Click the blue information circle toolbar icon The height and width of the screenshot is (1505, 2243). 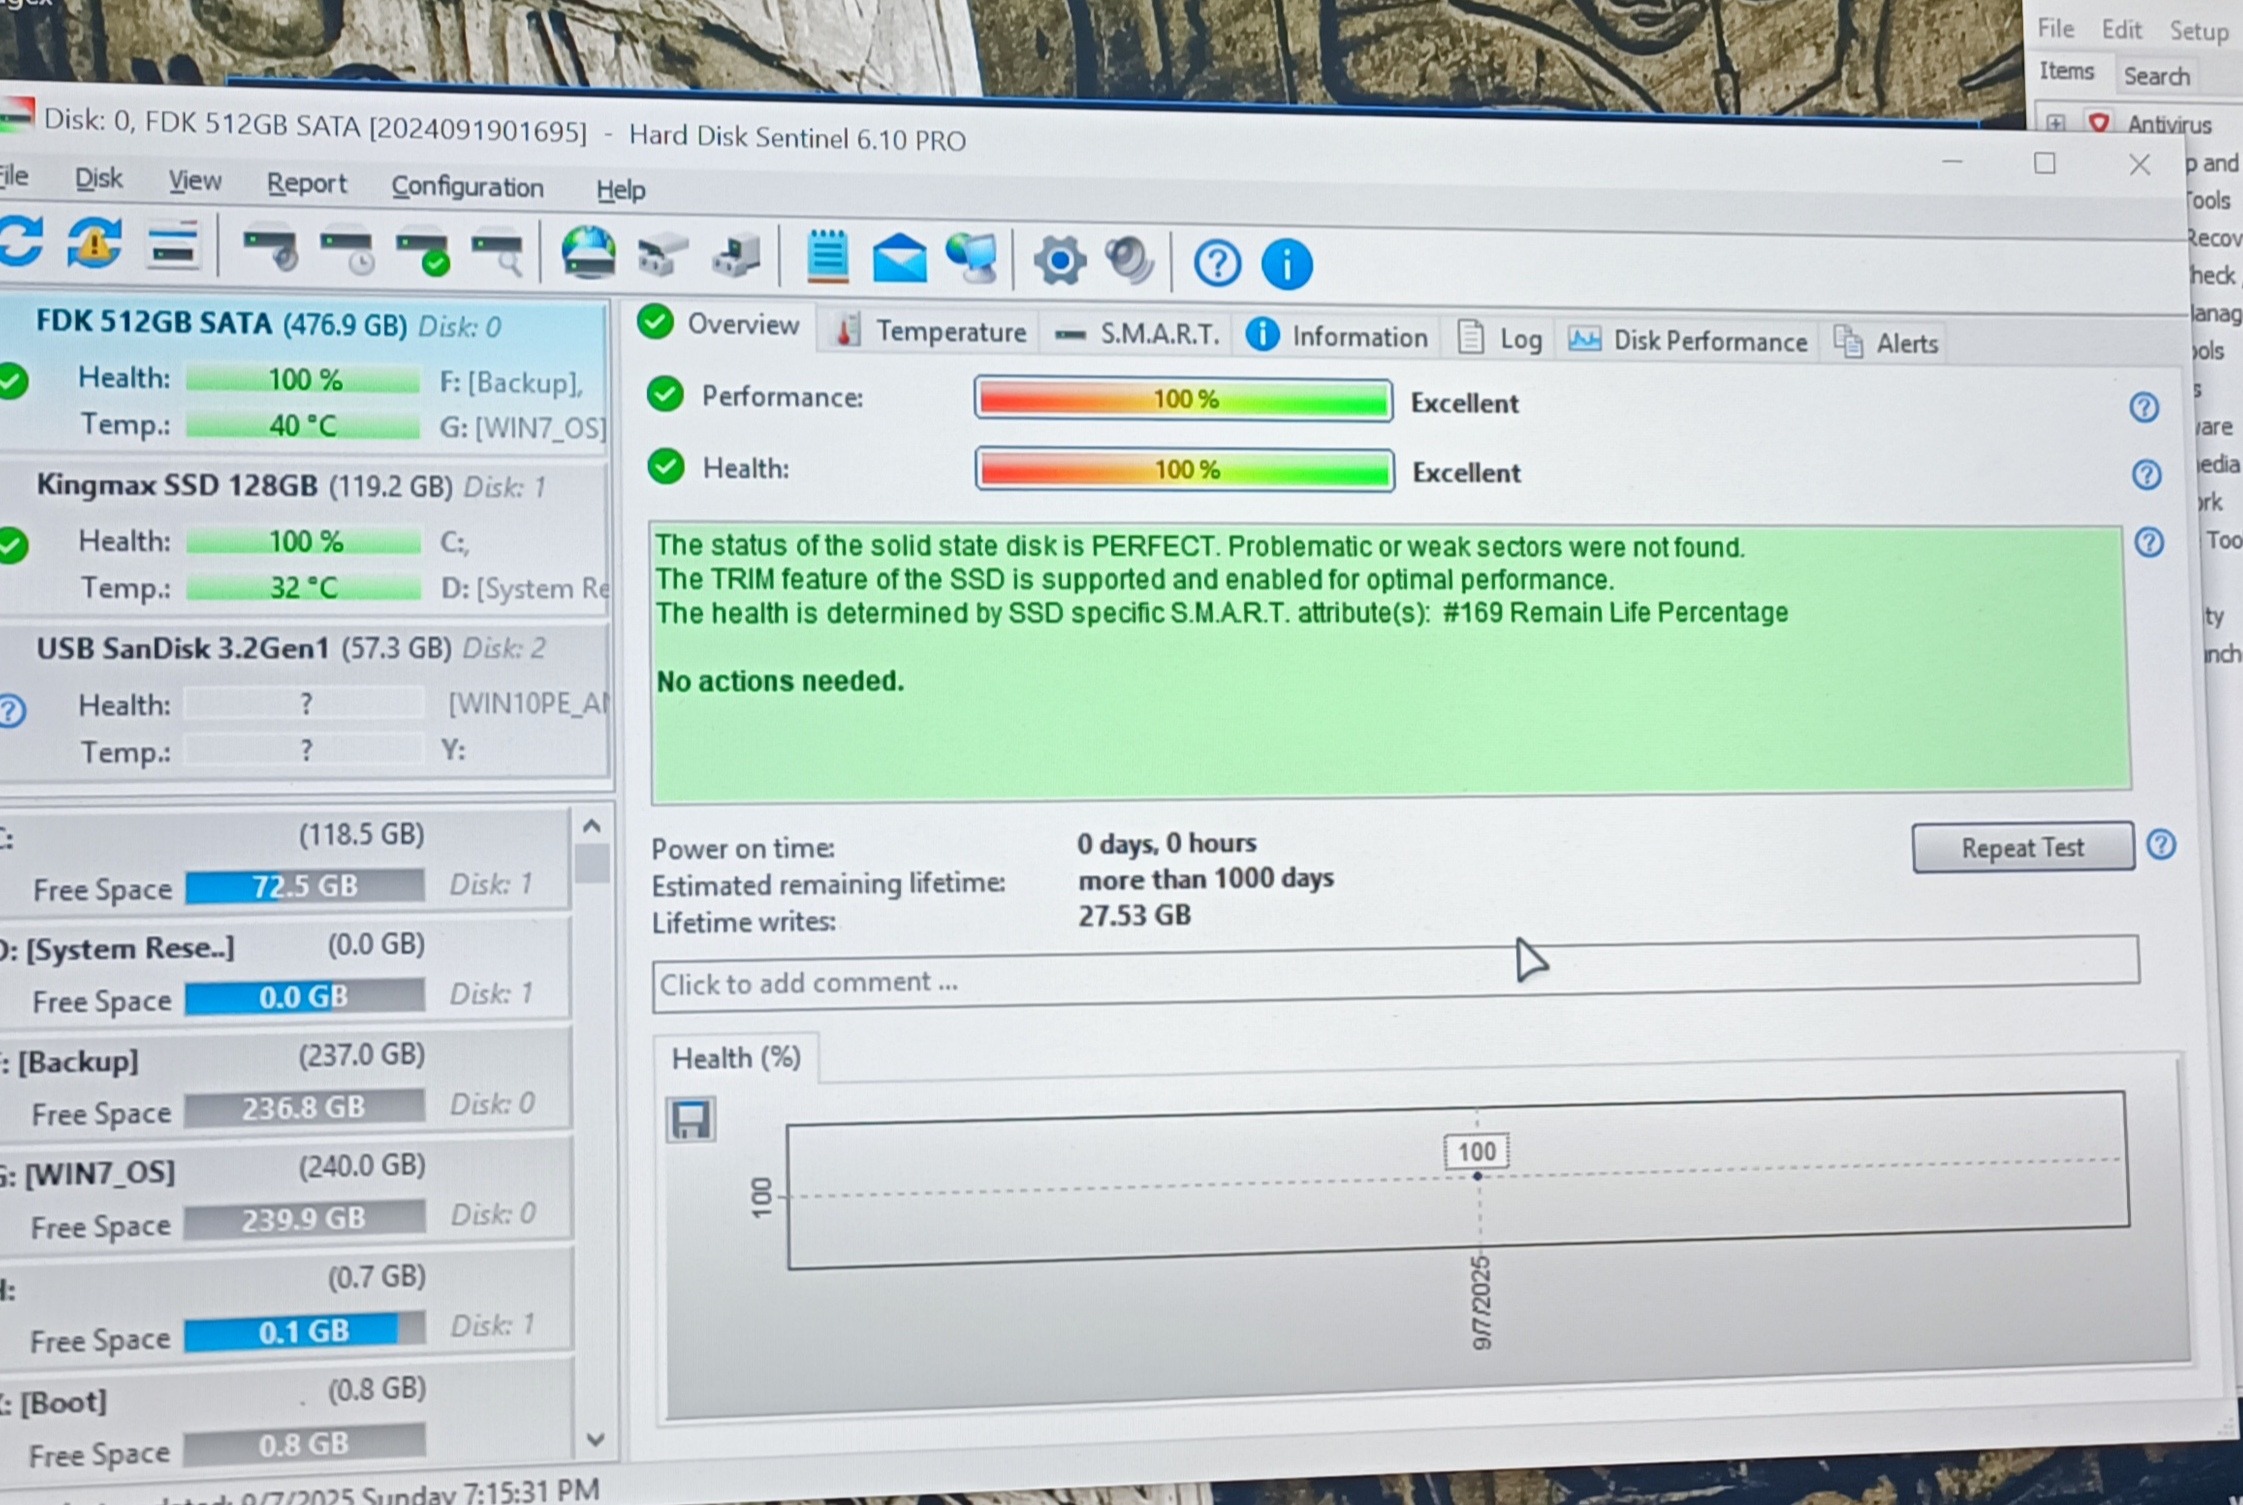1286,265
